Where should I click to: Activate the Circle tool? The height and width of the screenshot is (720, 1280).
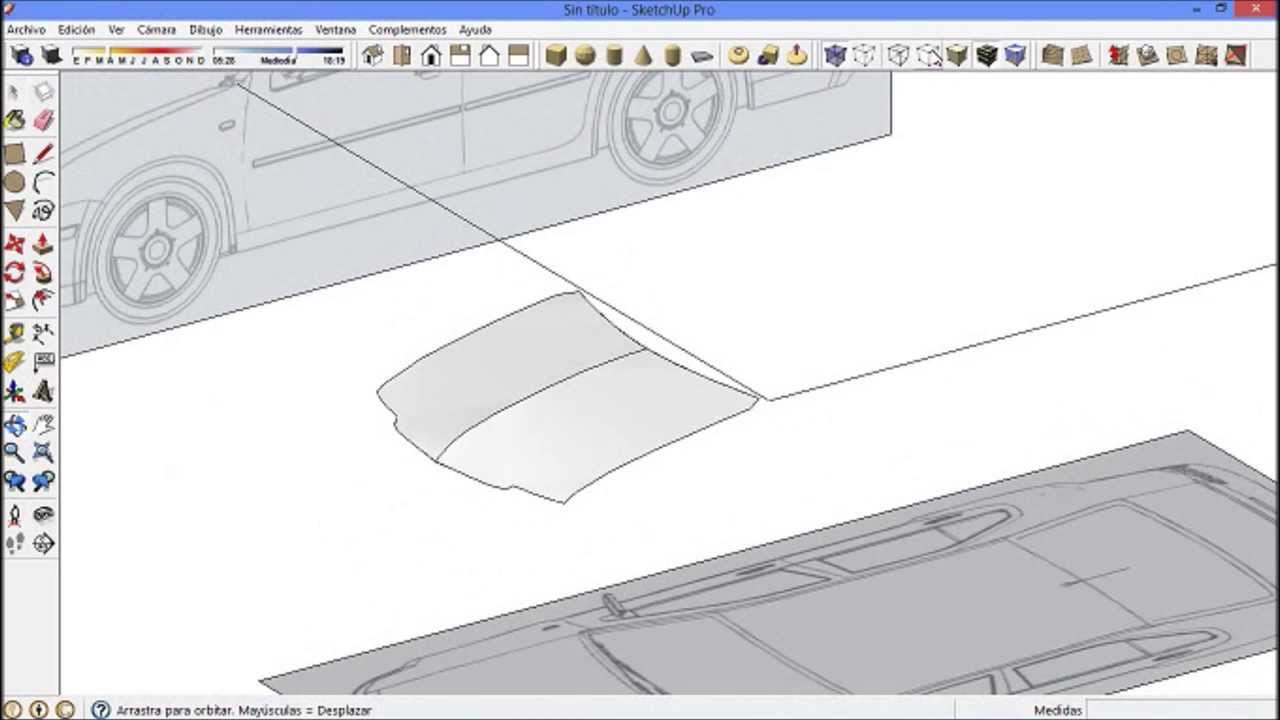[x=14, y=182]
